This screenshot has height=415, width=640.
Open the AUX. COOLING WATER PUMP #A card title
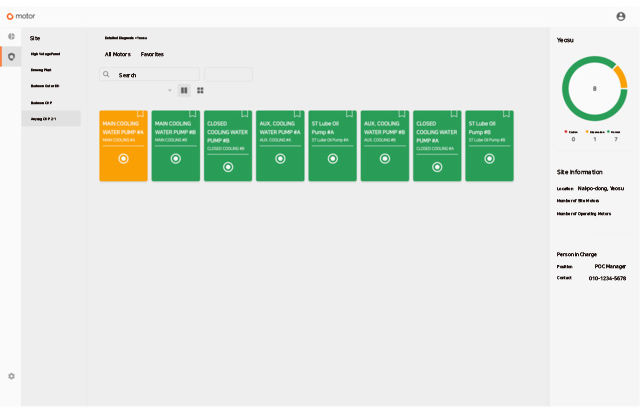(280, 128)
